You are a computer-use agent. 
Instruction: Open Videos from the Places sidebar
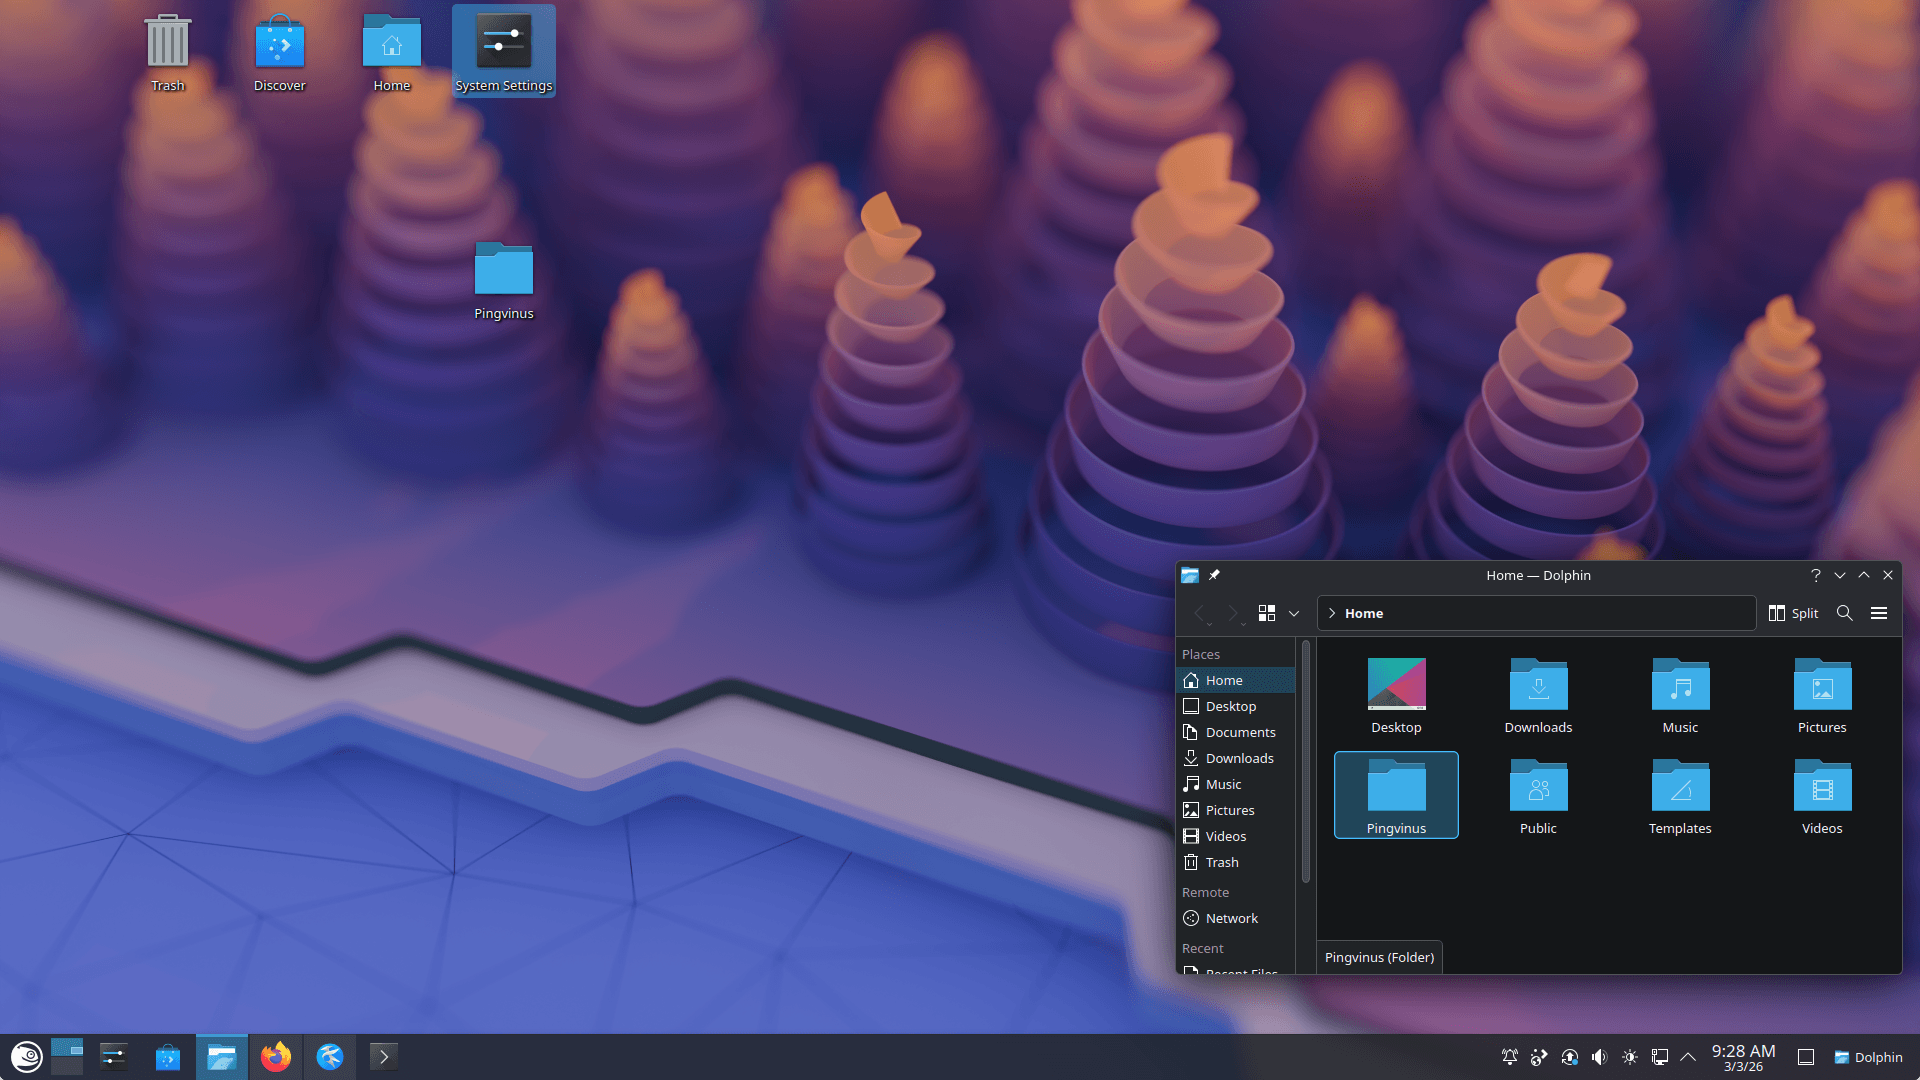1226,836
